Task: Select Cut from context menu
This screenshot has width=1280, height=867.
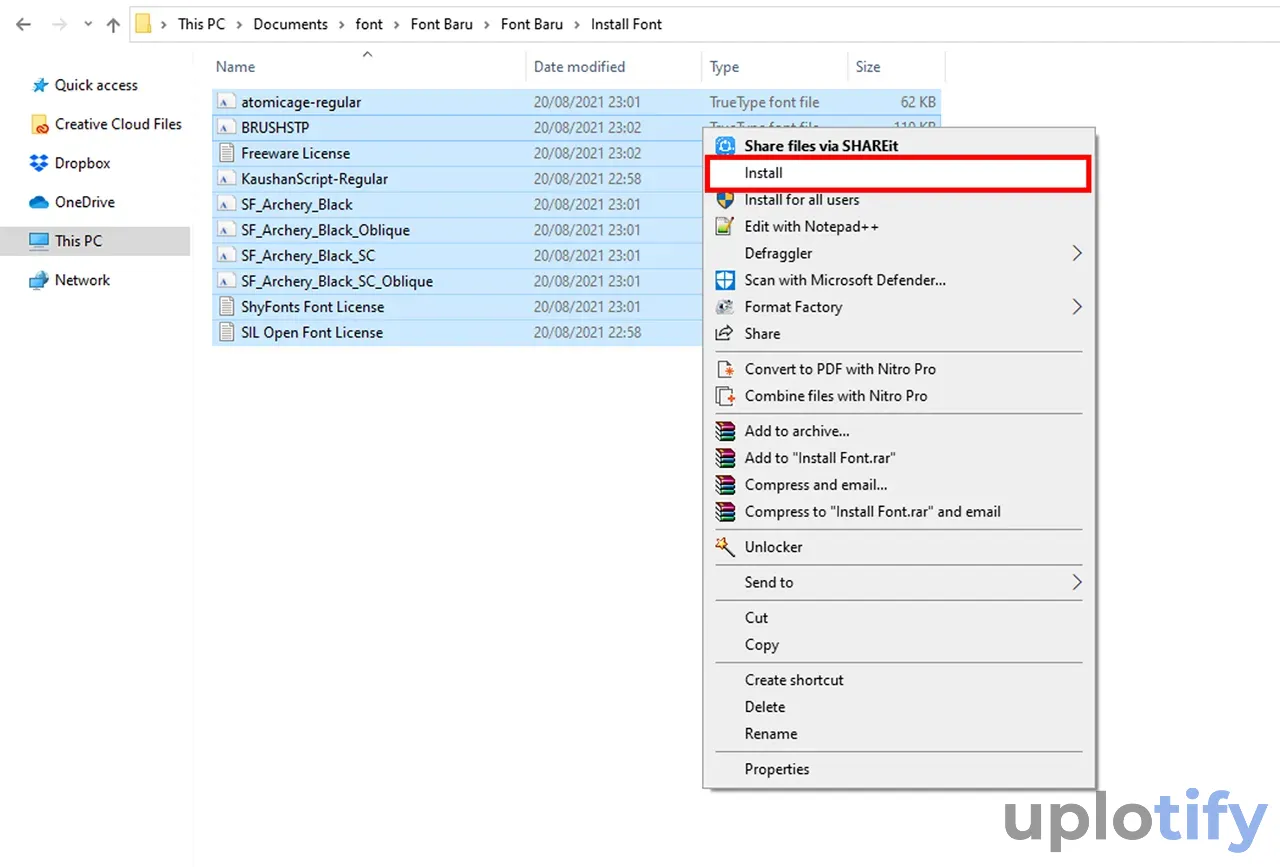Action: [x=756, y=618]
